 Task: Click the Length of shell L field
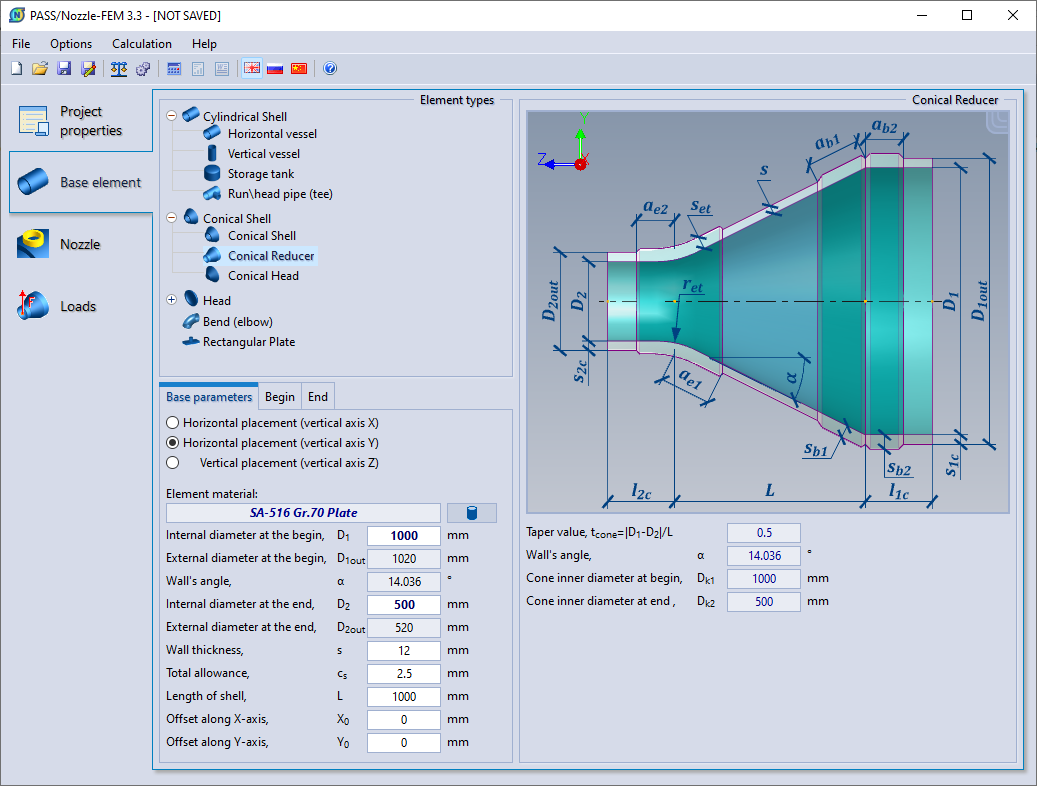403,697
